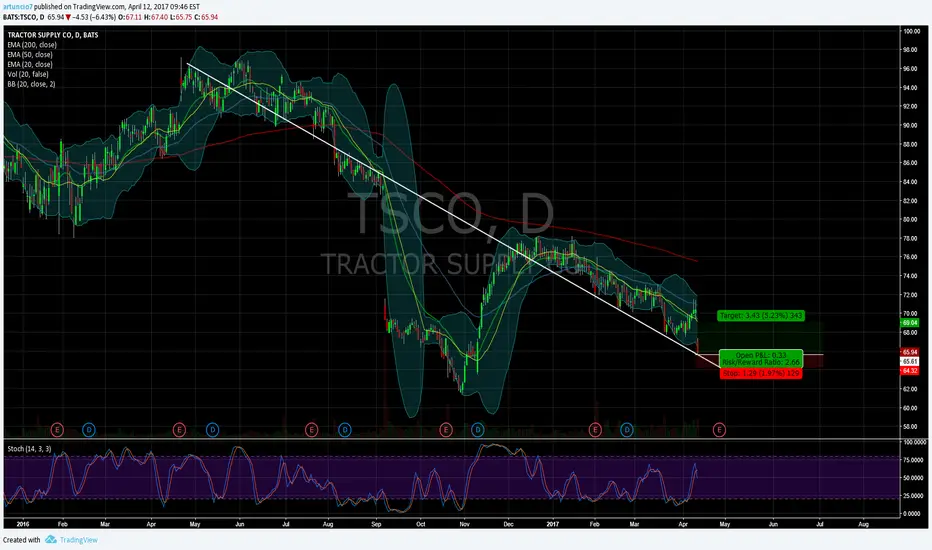This screenshot has width=932, height=550.
Task: Click the Dec label on the time axis
Action: coord(508,524)
